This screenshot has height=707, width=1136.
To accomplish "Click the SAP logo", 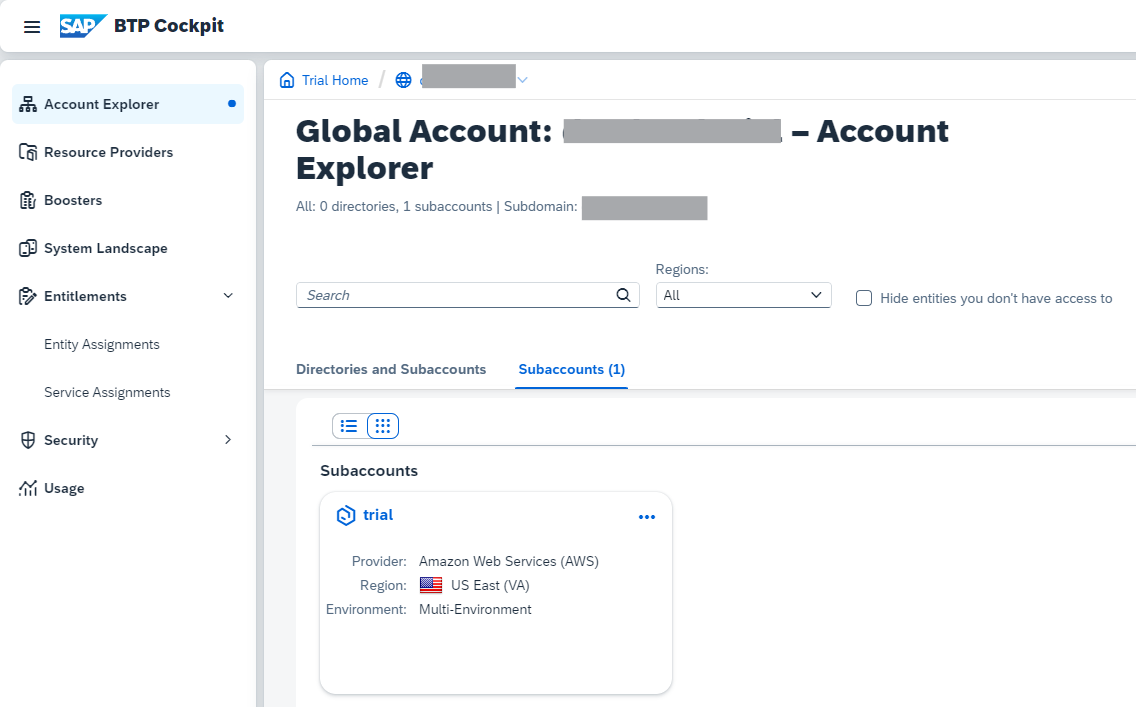I will point(82,26).
